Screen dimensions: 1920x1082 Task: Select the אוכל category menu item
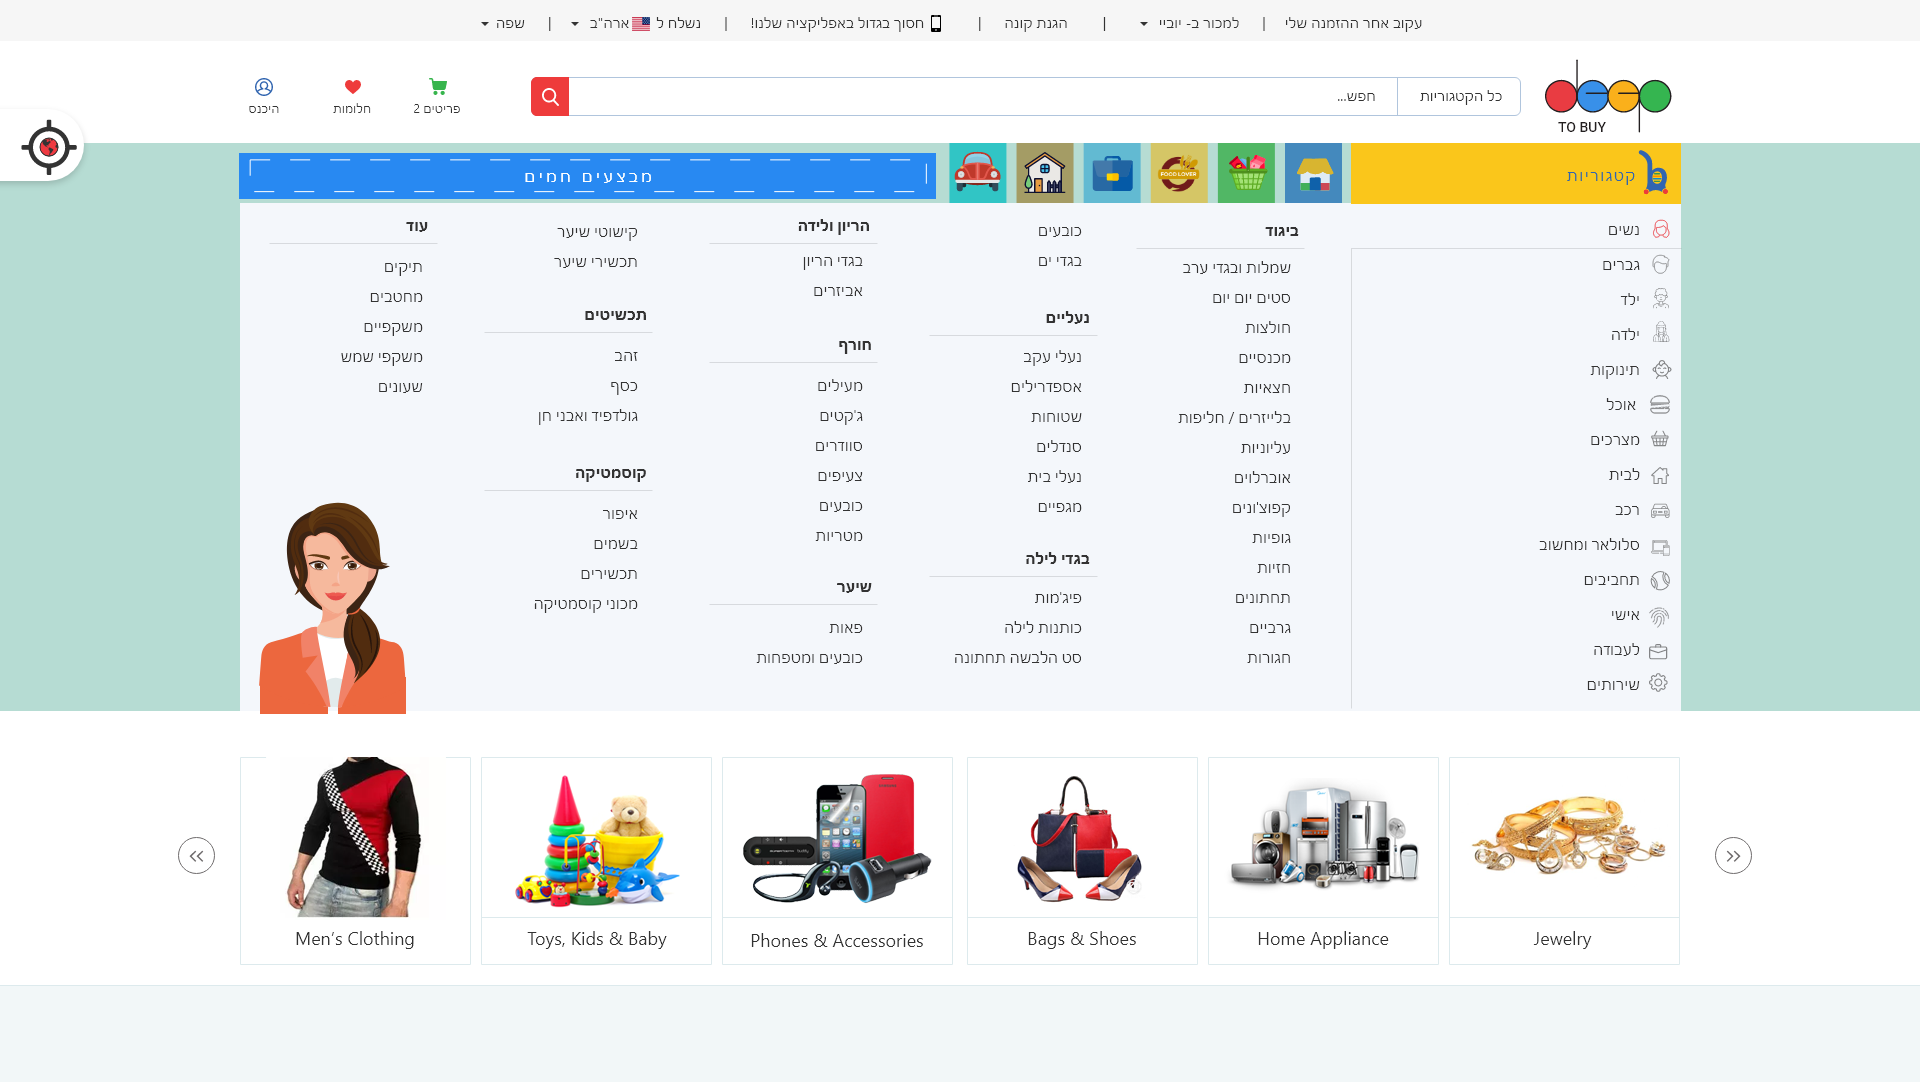pos(1621,404)
